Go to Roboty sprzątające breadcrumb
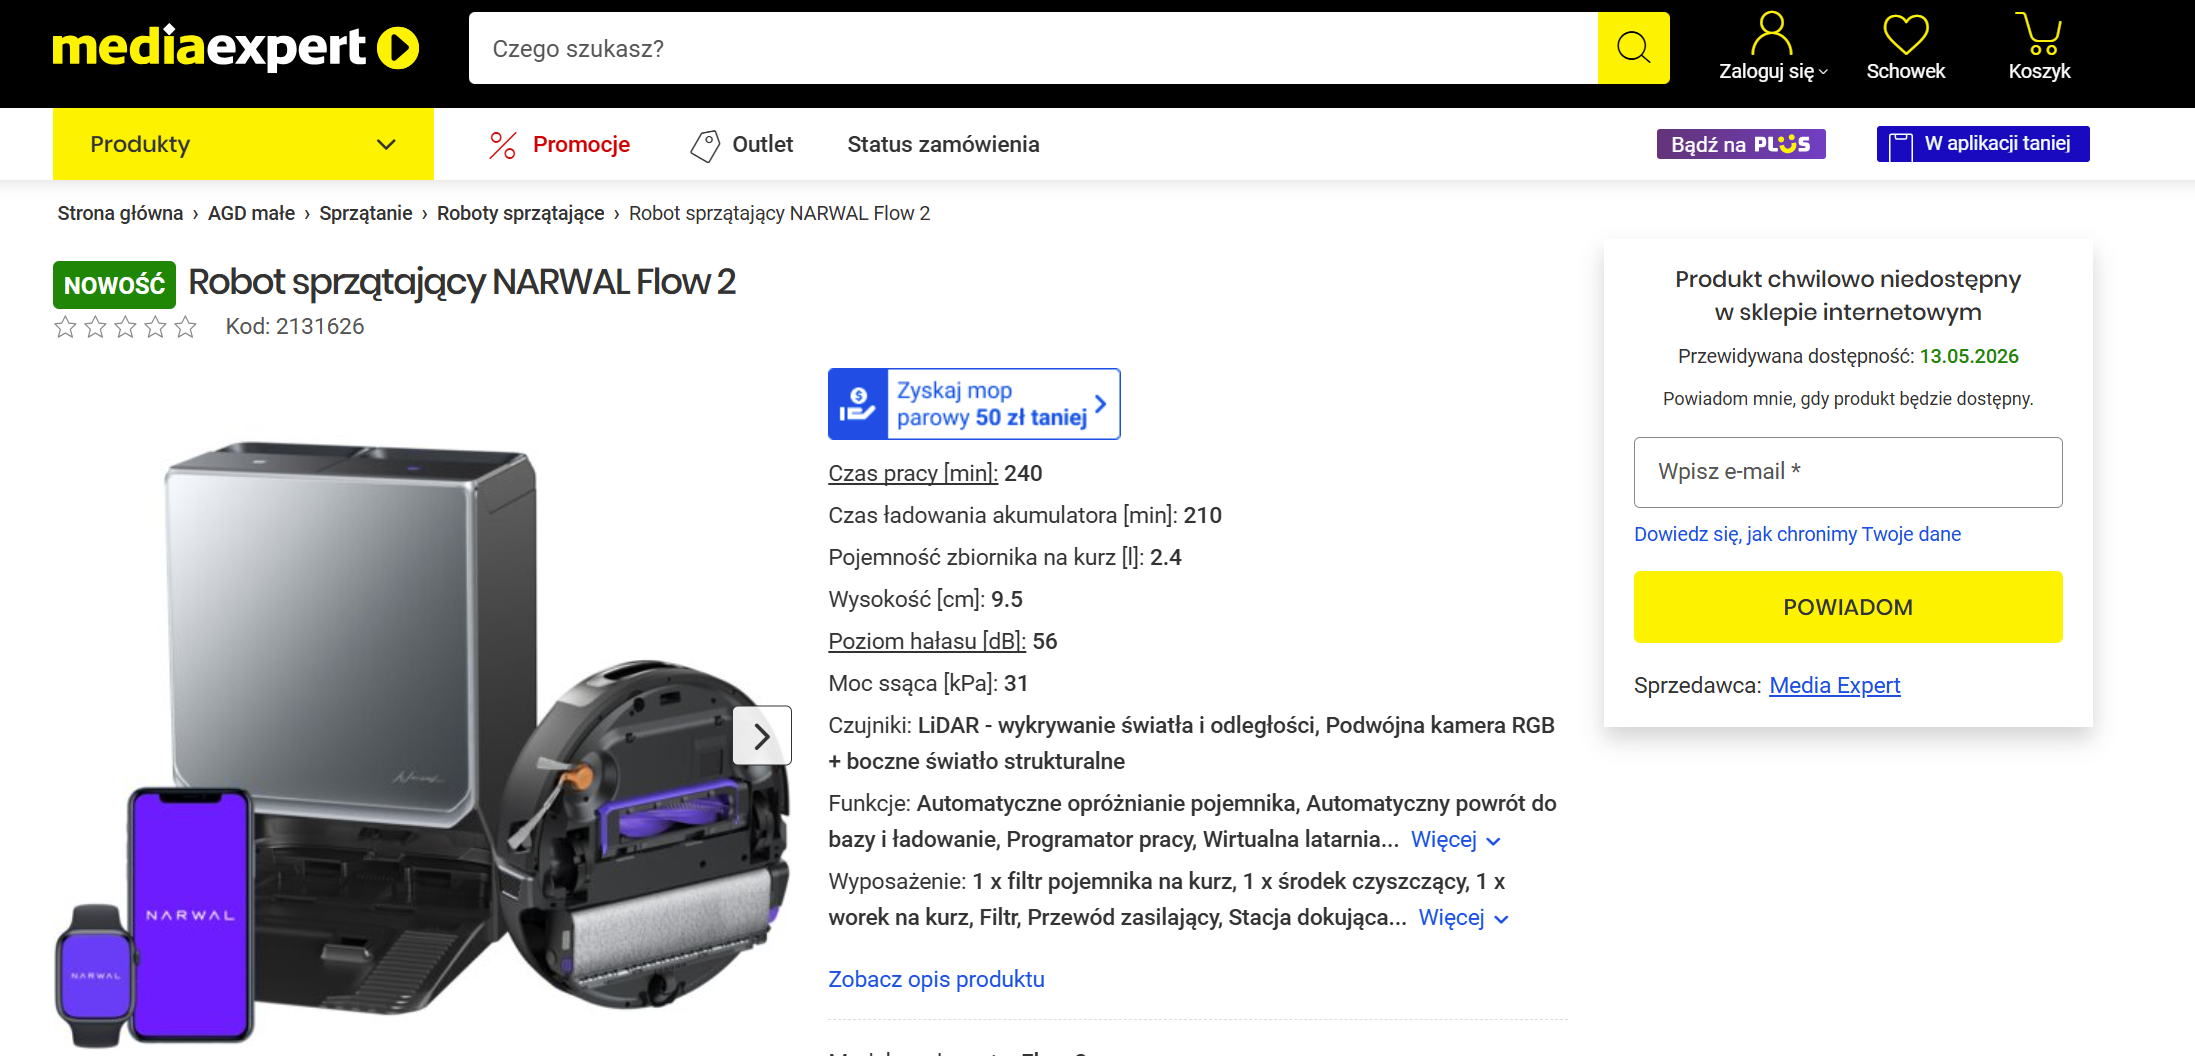Viewport: 2195px width, 1056px height. click(520, 213)
